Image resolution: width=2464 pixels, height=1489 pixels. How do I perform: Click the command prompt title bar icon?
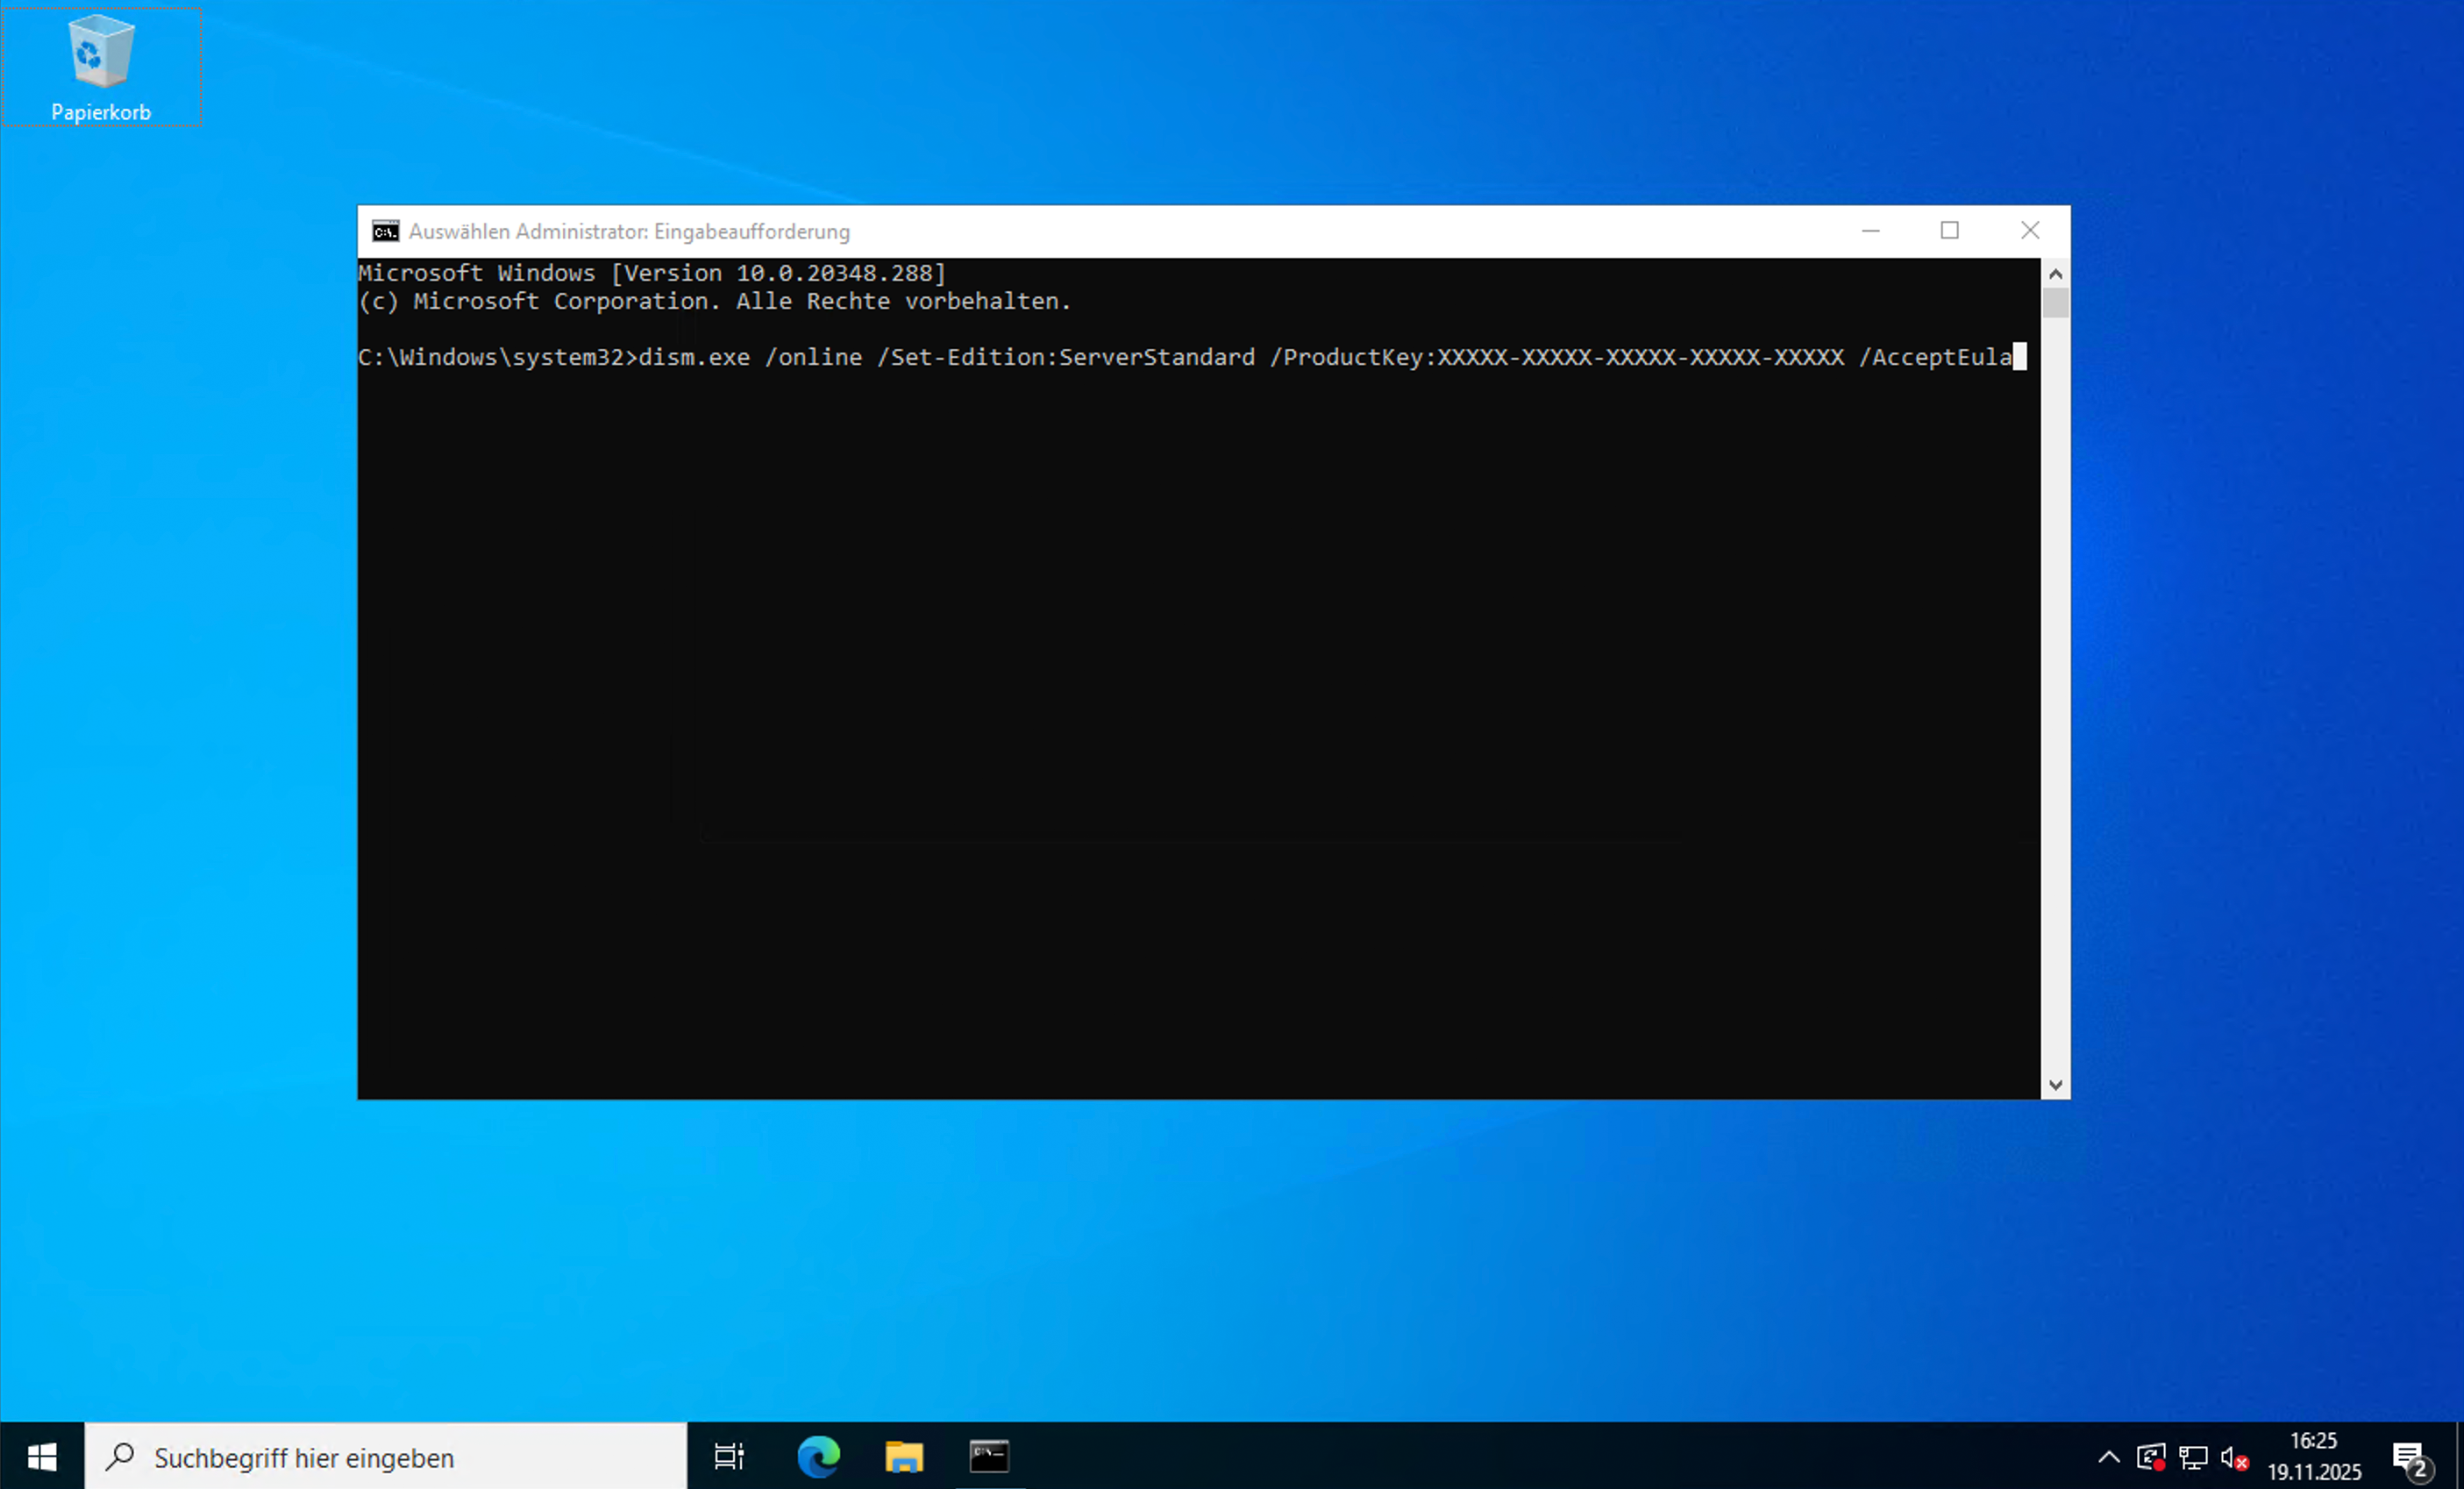(385, 231)
